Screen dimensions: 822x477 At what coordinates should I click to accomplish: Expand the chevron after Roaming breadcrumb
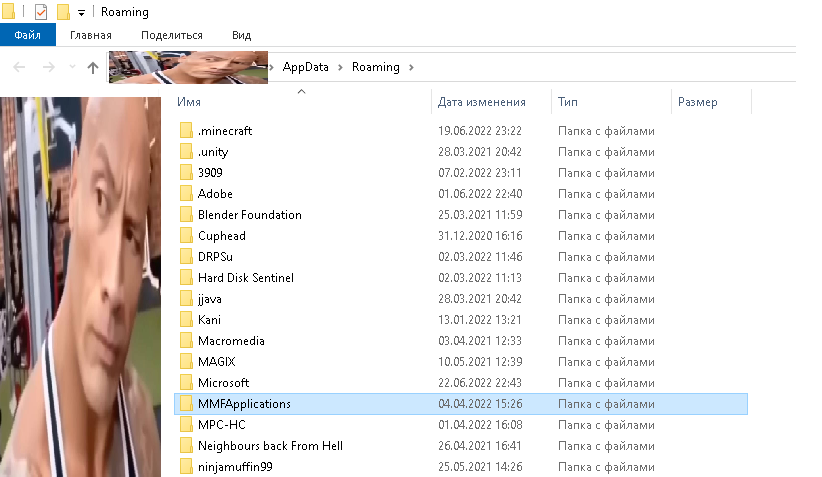coord(411,67)
